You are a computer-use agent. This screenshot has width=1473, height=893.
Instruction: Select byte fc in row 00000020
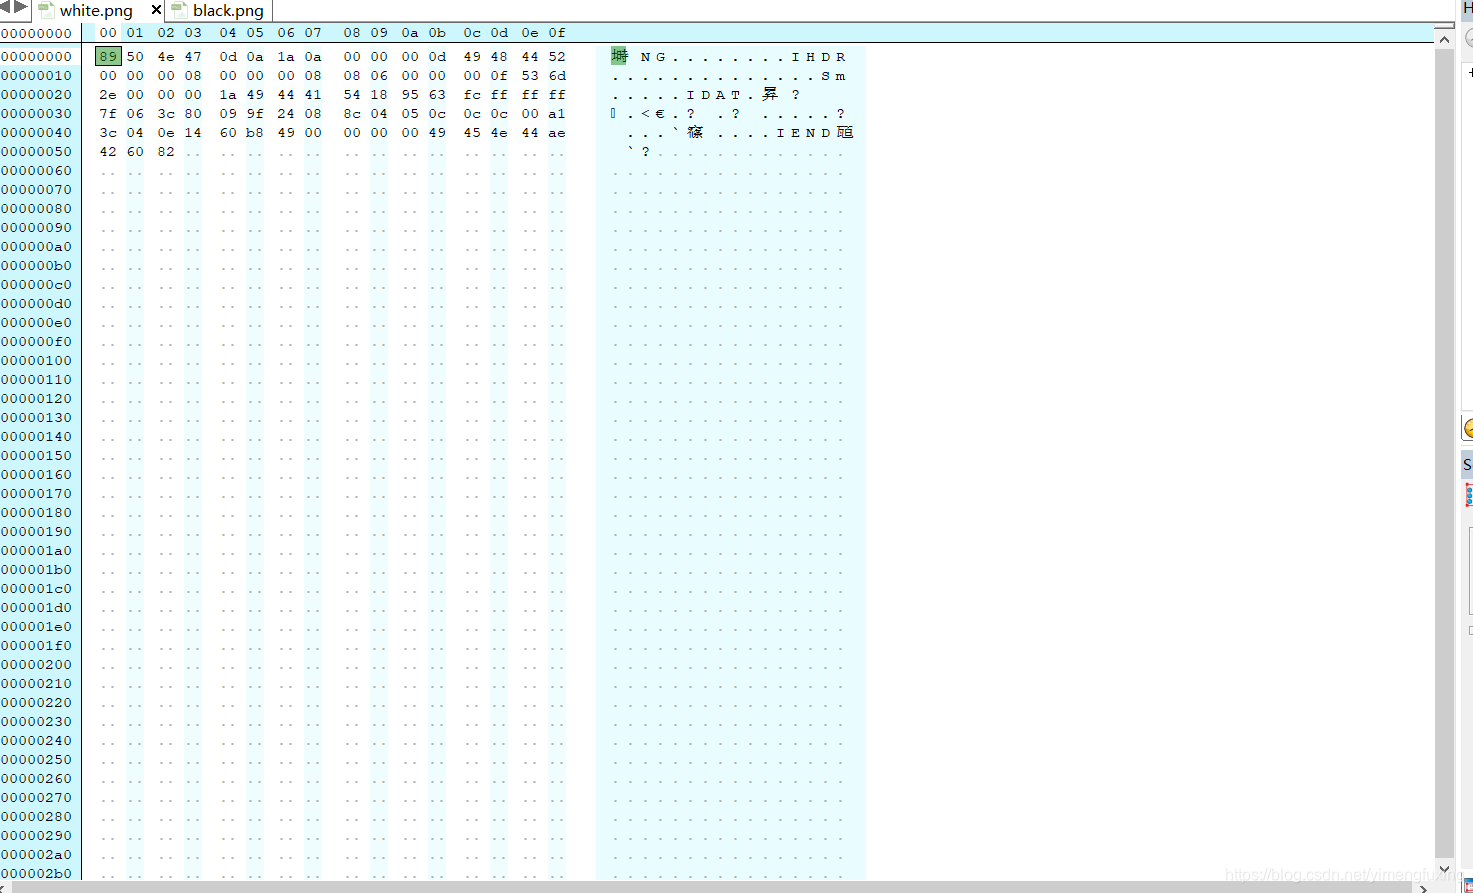pyautogui.click(x=472, y=95)
